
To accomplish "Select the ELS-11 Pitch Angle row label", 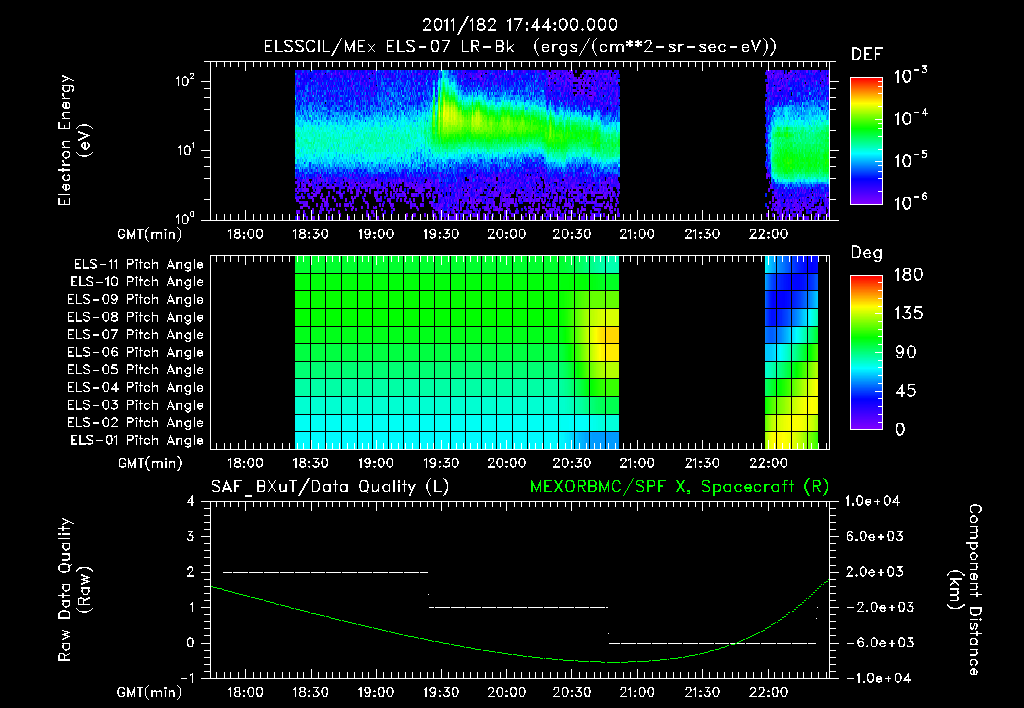I will click(138, 265).
